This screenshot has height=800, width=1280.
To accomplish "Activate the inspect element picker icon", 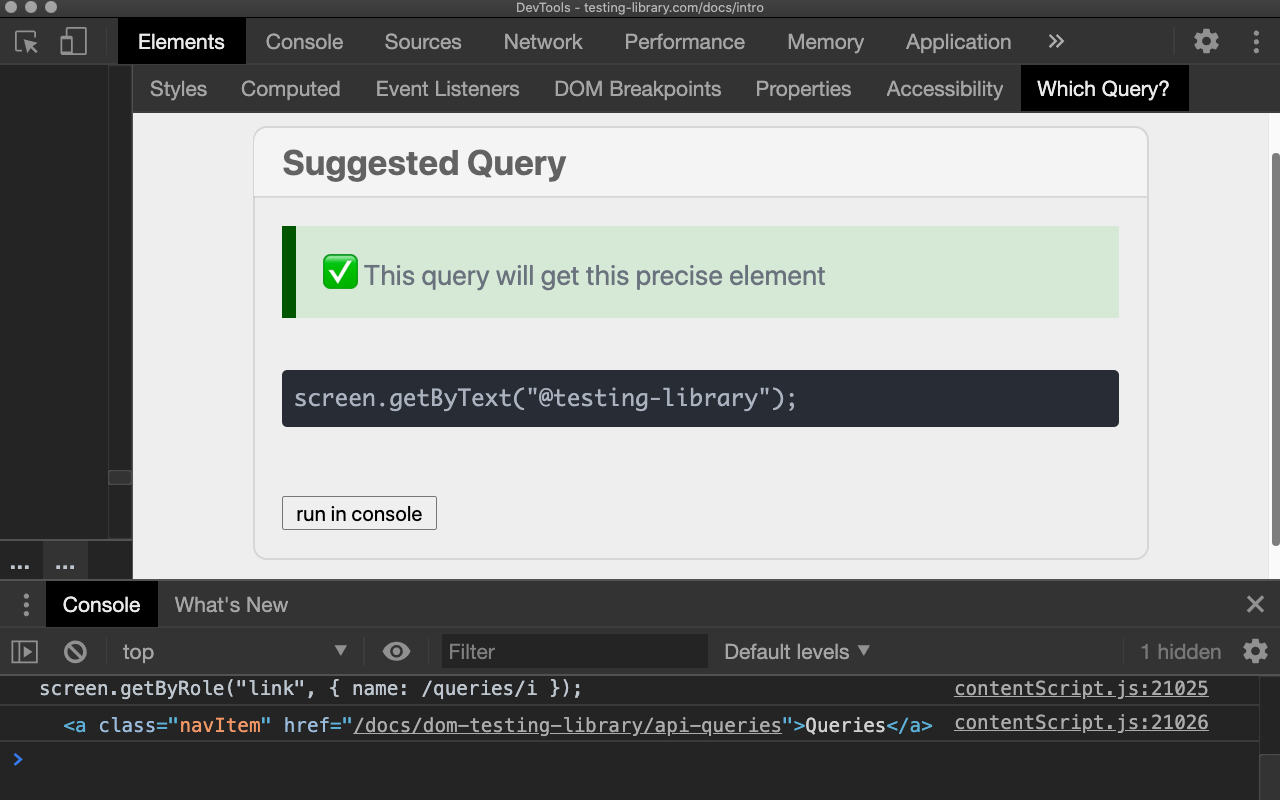I will (x=27, y=42).
